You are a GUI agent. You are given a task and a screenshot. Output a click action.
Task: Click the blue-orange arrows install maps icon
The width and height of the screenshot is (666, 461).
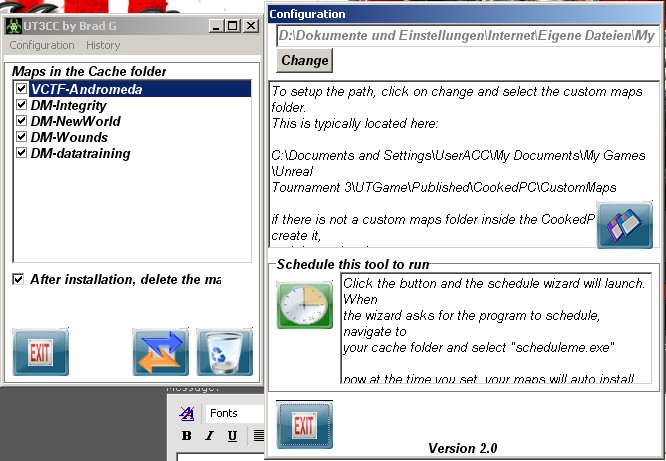(x=160, y=352)
